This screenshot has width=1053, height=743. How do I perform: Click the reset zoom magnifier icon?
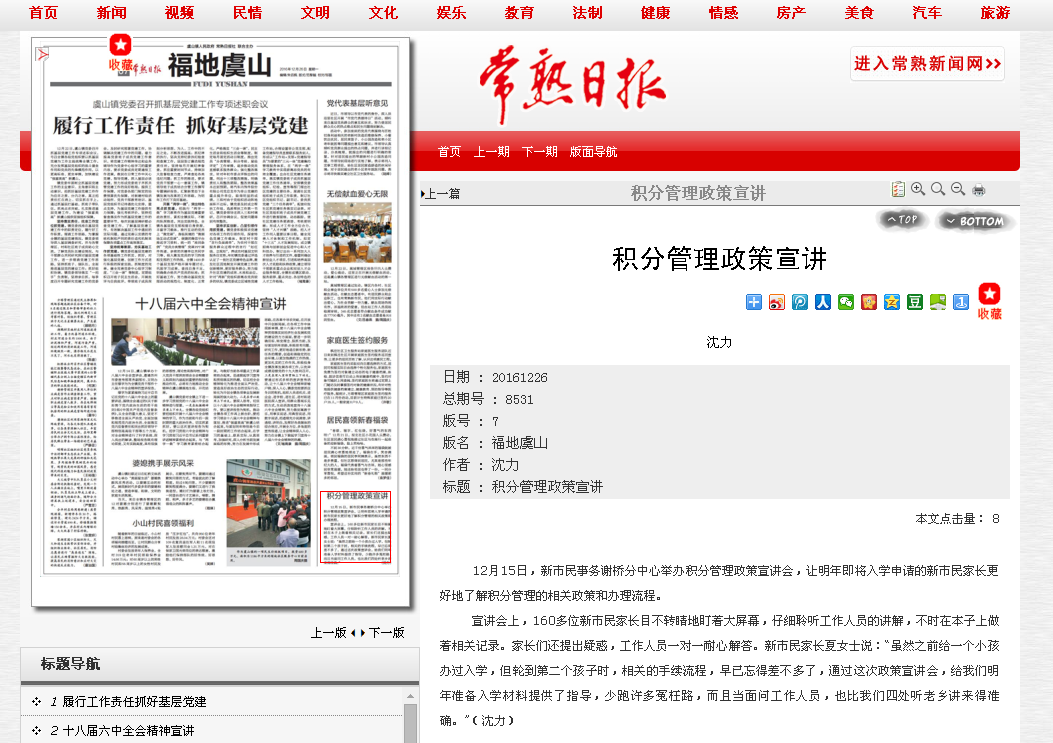click(x=938, y=189)
